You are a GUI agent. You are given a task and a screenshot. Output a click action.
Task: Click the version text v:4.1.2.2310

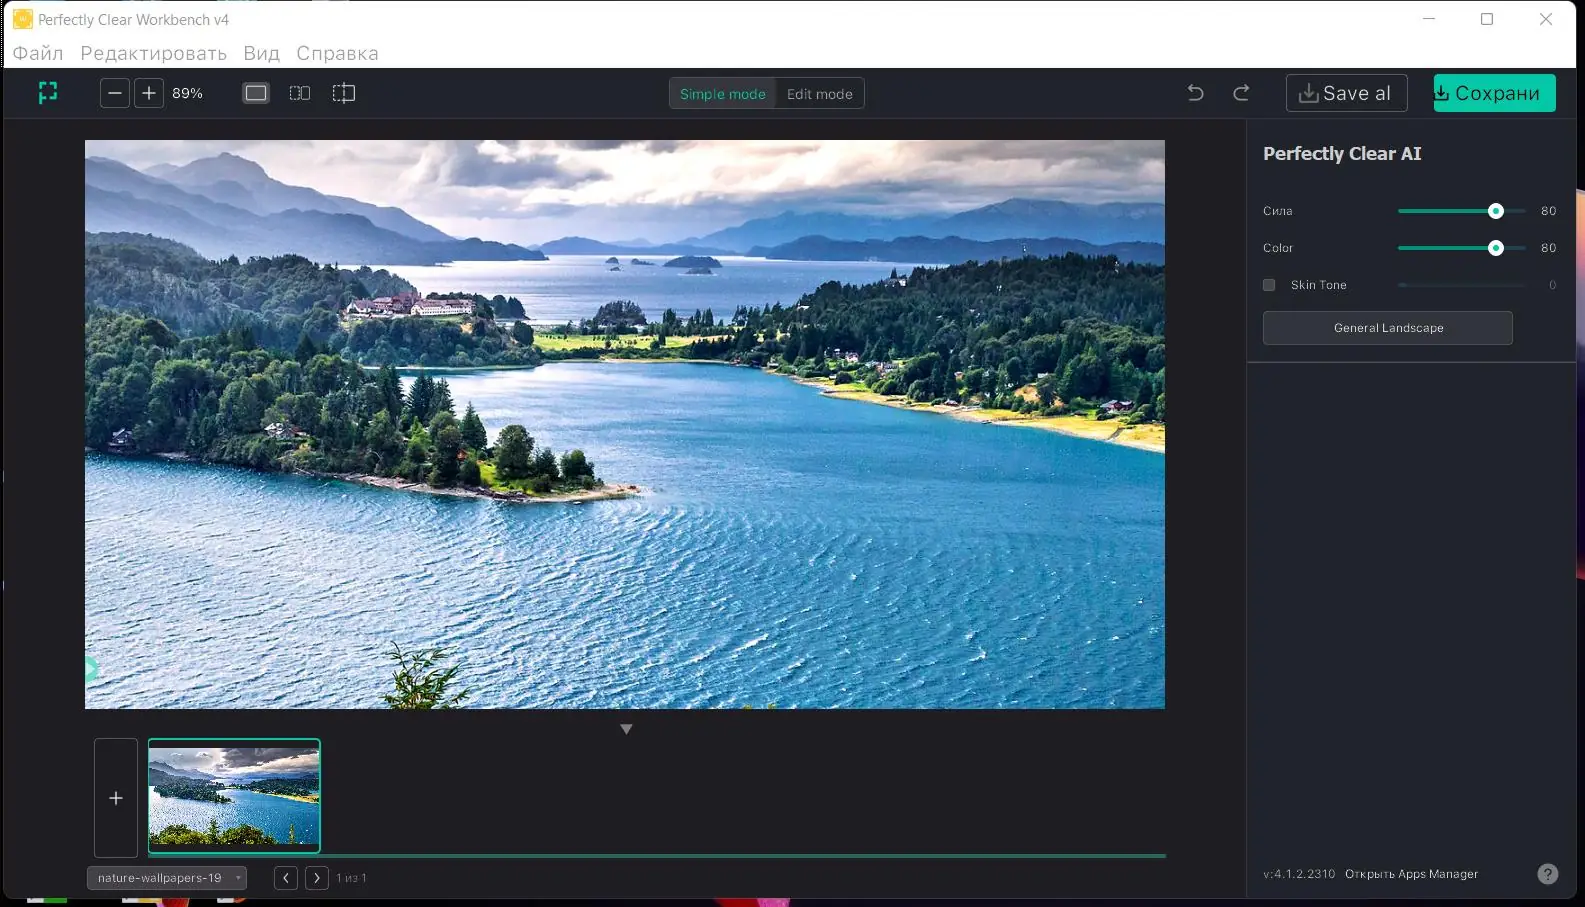coord(1299,874)
